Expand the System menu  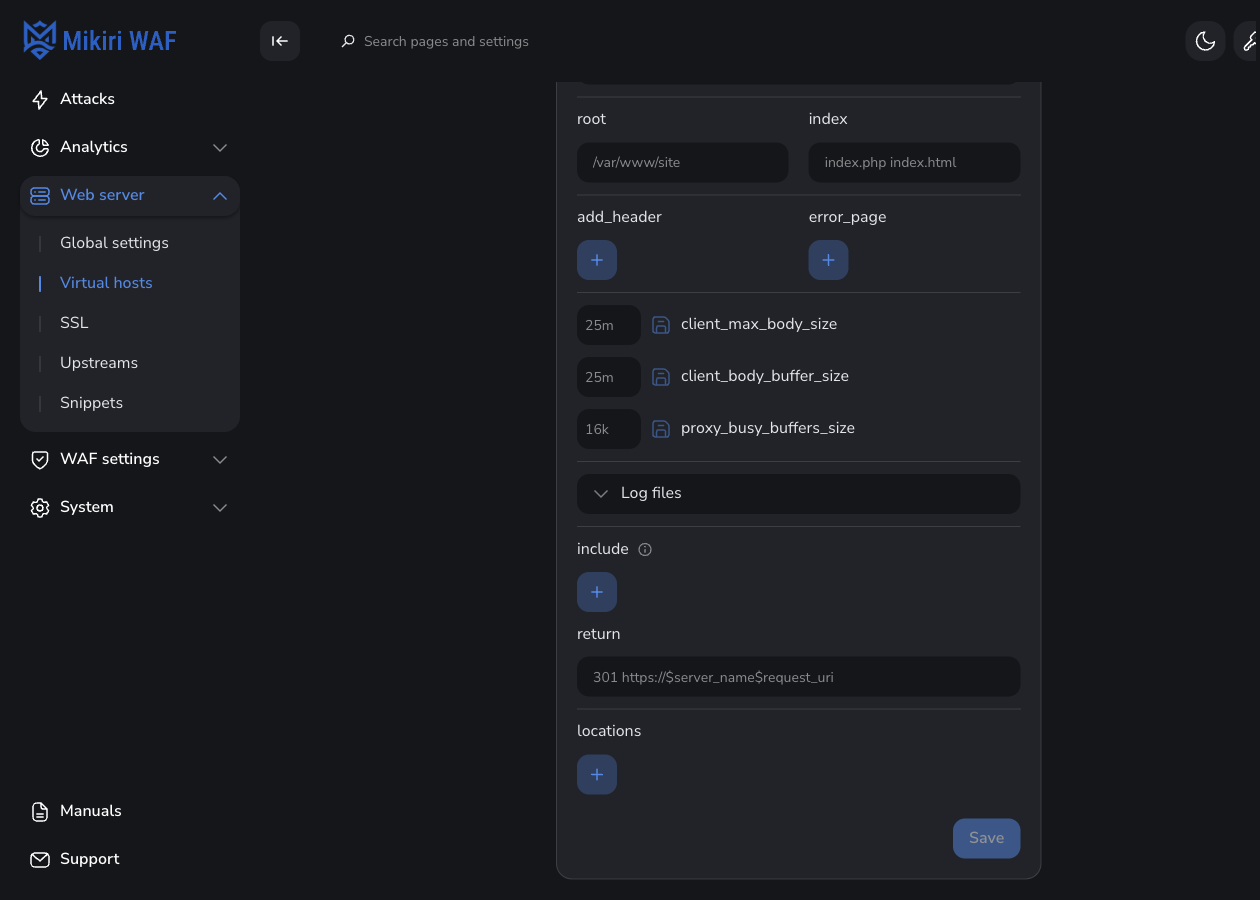coord(130,507)
